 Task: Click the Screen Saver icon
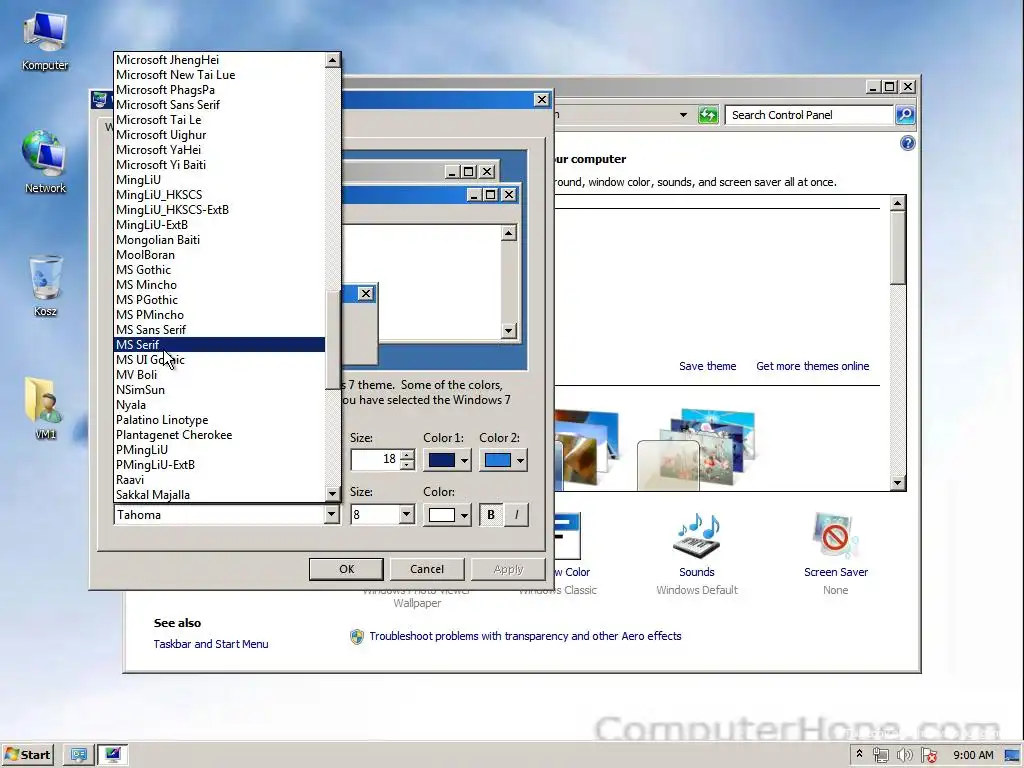(835, 536)
